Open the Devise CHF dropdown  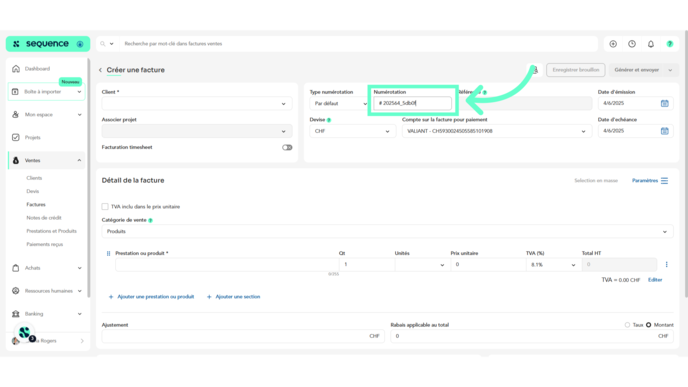click(x=352, y=131)
